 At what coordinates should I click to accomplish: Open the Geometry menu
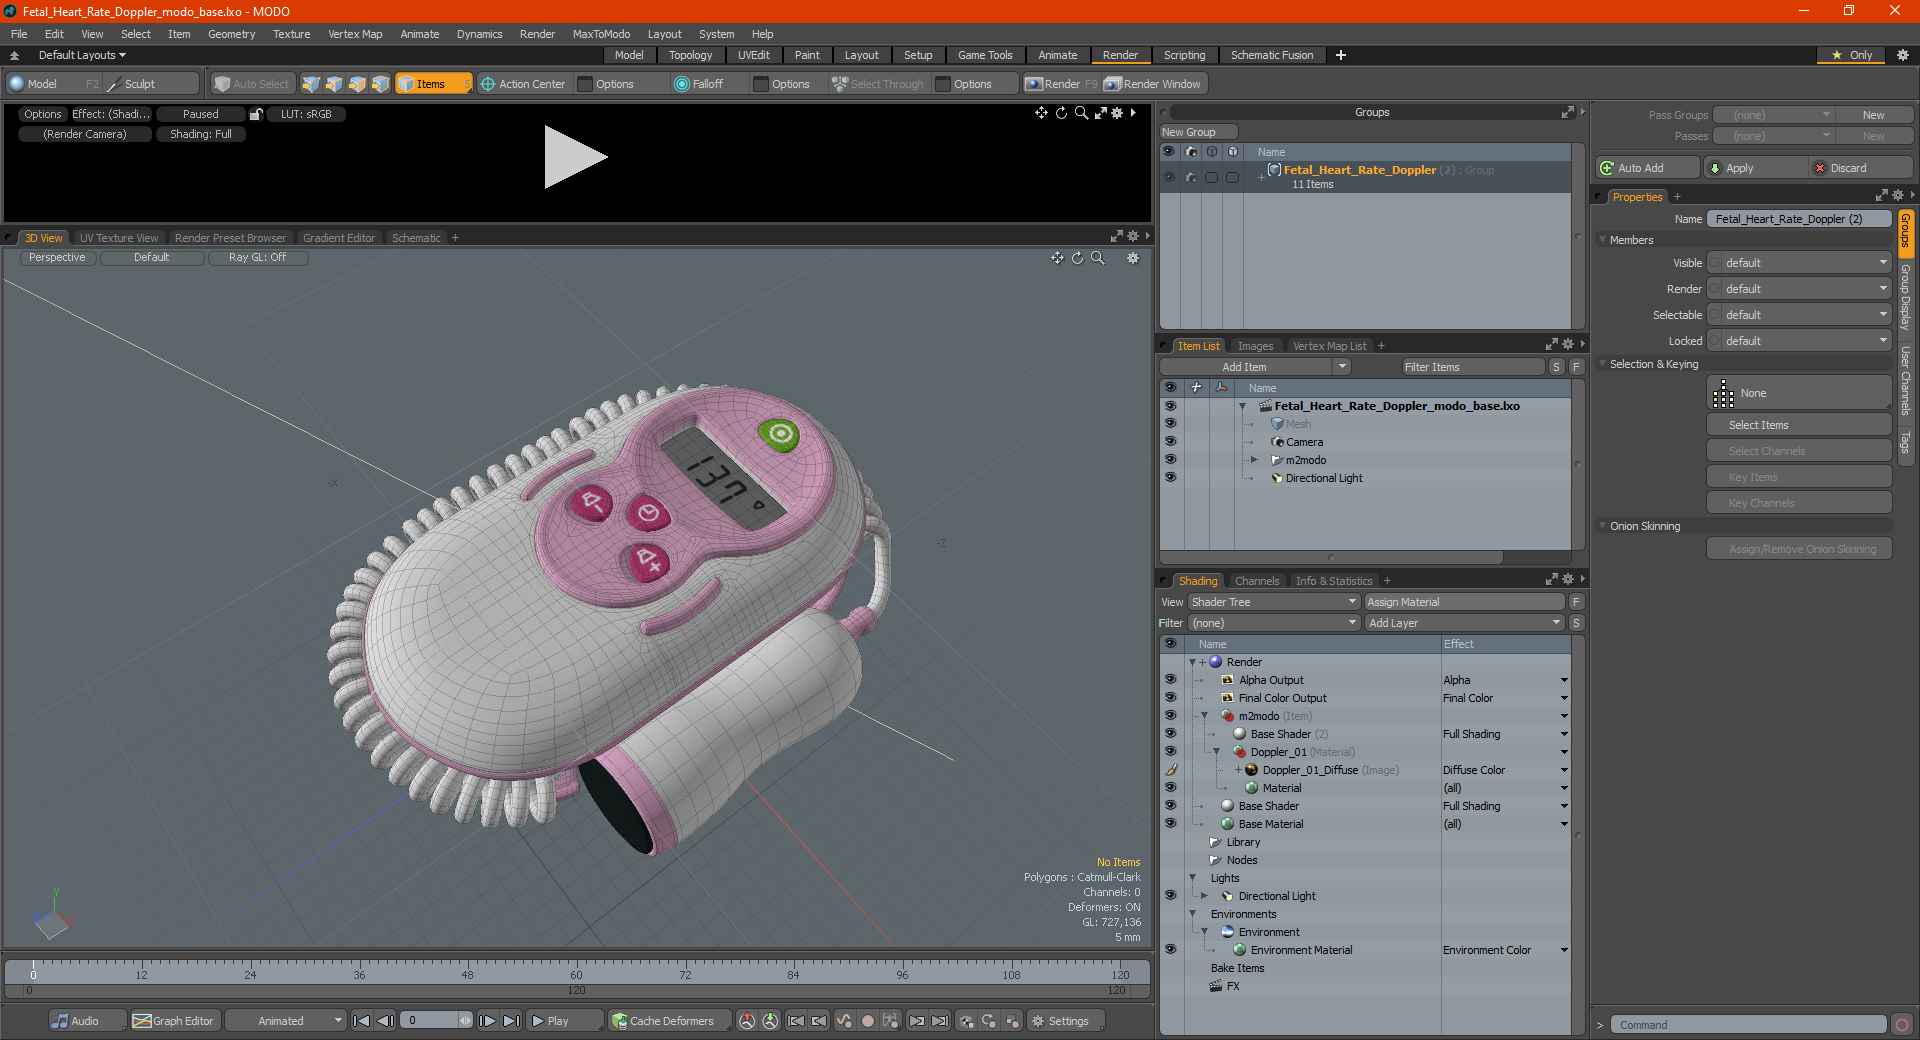click(x=231, y=34)
